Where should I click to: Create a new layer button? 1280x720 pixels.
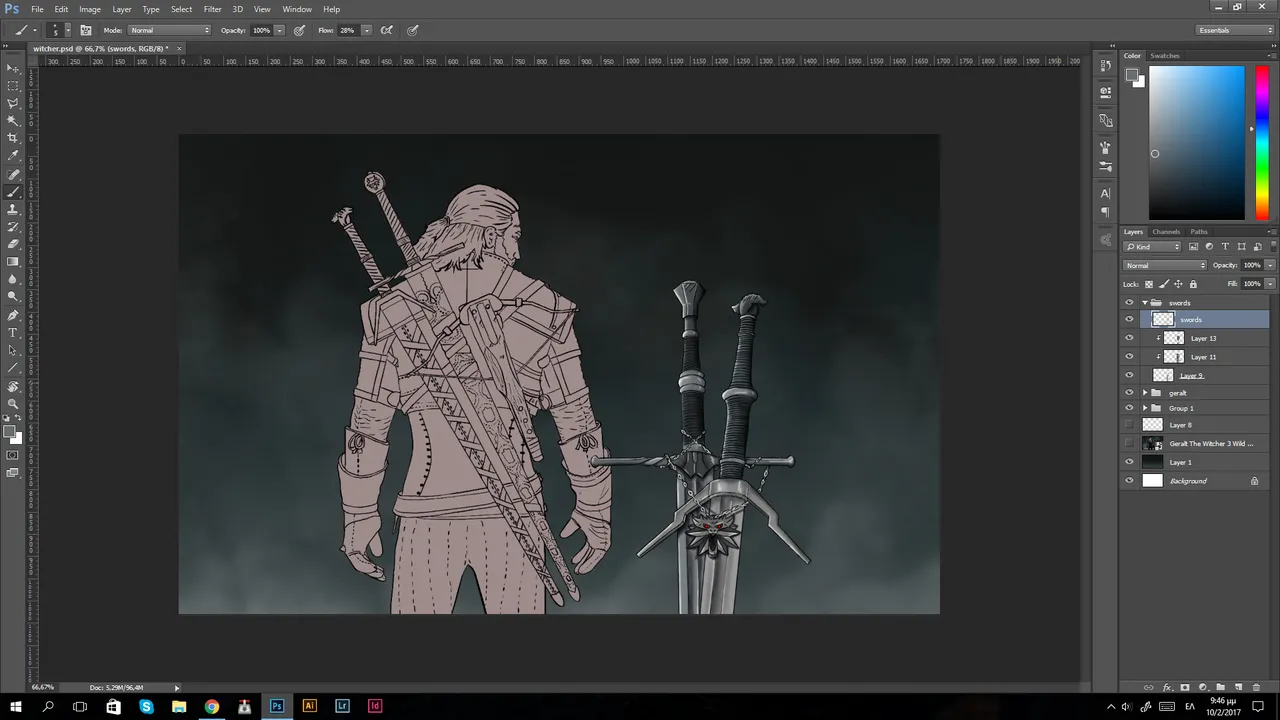[1239, 688]
